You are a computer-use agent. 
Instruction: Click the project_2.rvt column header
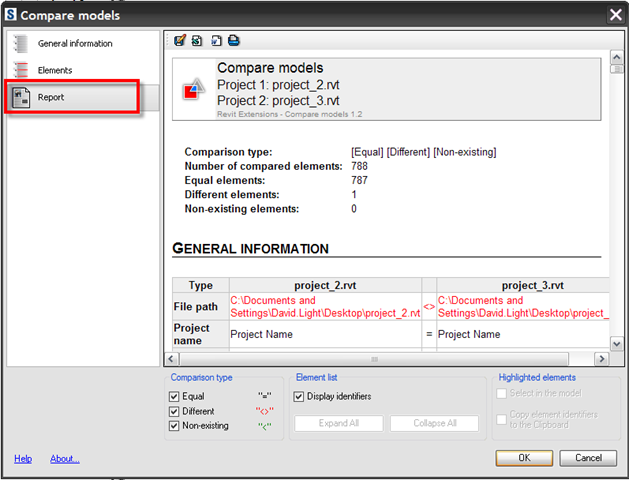pos(325,285)
